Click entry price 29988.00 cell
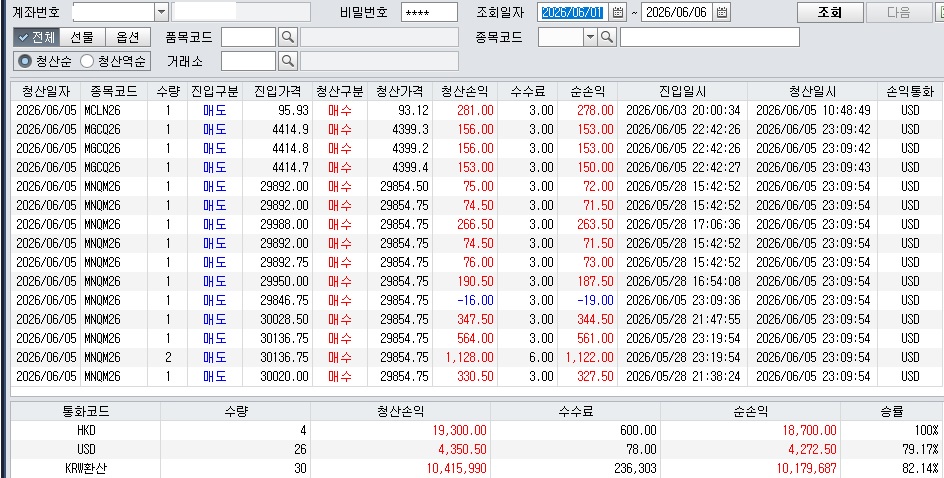The height and width of the screenshot is (478, 944). coord(277,225)
